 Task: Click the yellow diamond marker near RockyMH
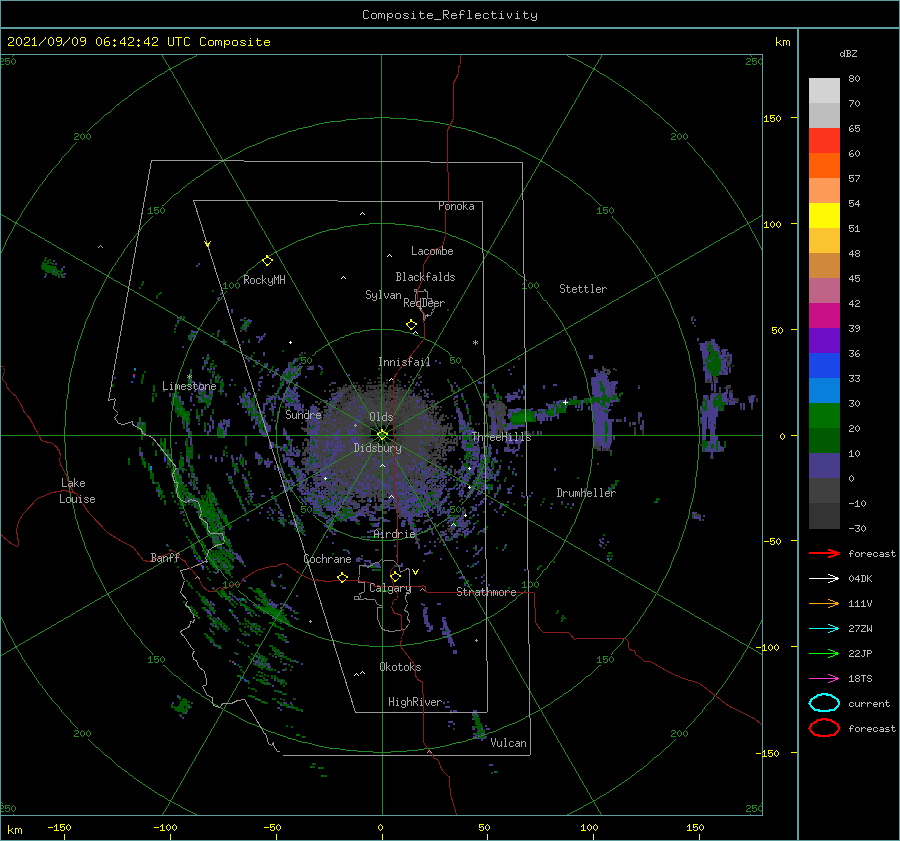coord(267,261)
